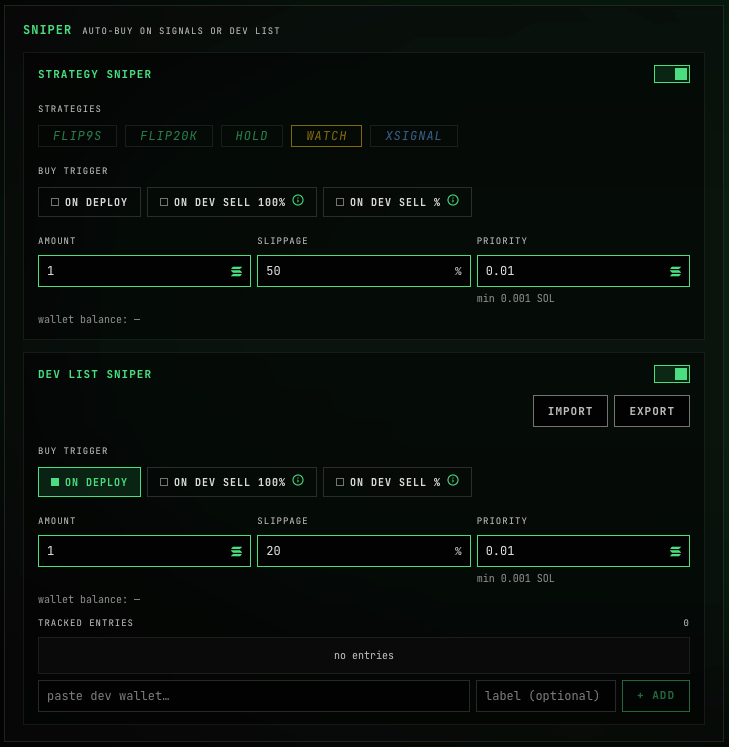Image resolution: width=729 pixels, height=747 pixels.
Task: Edit the Strategy Sniper Priority value 0.01
Action: (583, 271)
